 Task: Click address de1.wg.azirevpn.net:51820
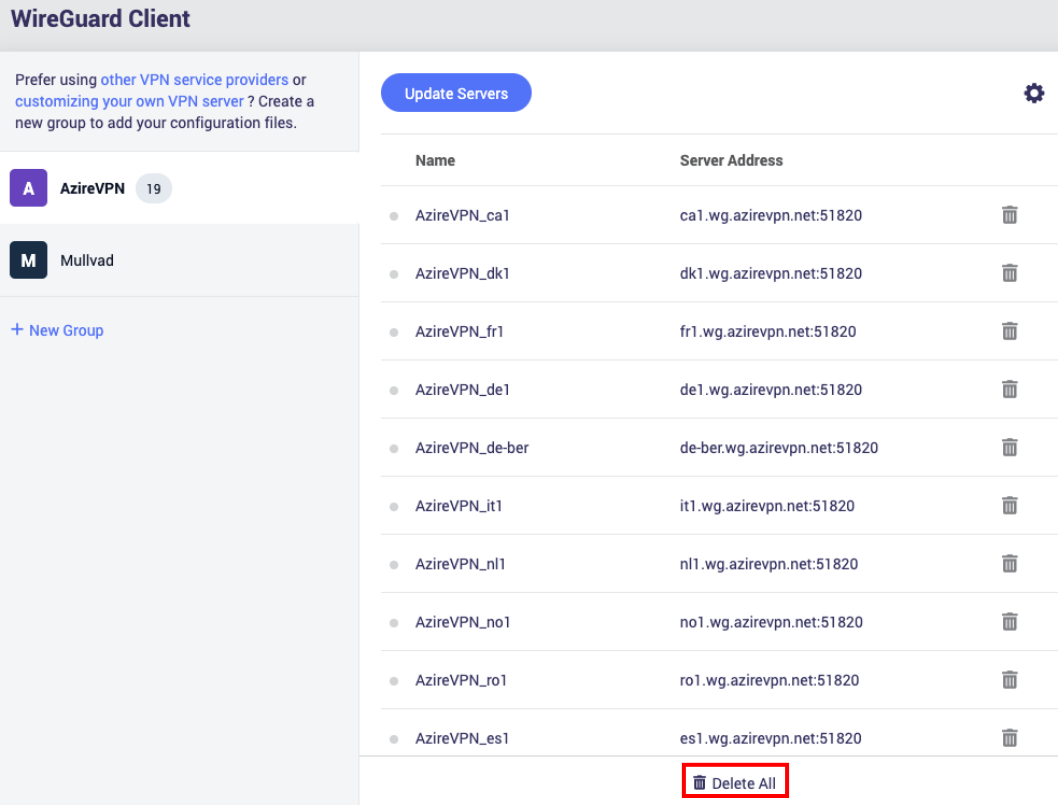coord(771,390)
